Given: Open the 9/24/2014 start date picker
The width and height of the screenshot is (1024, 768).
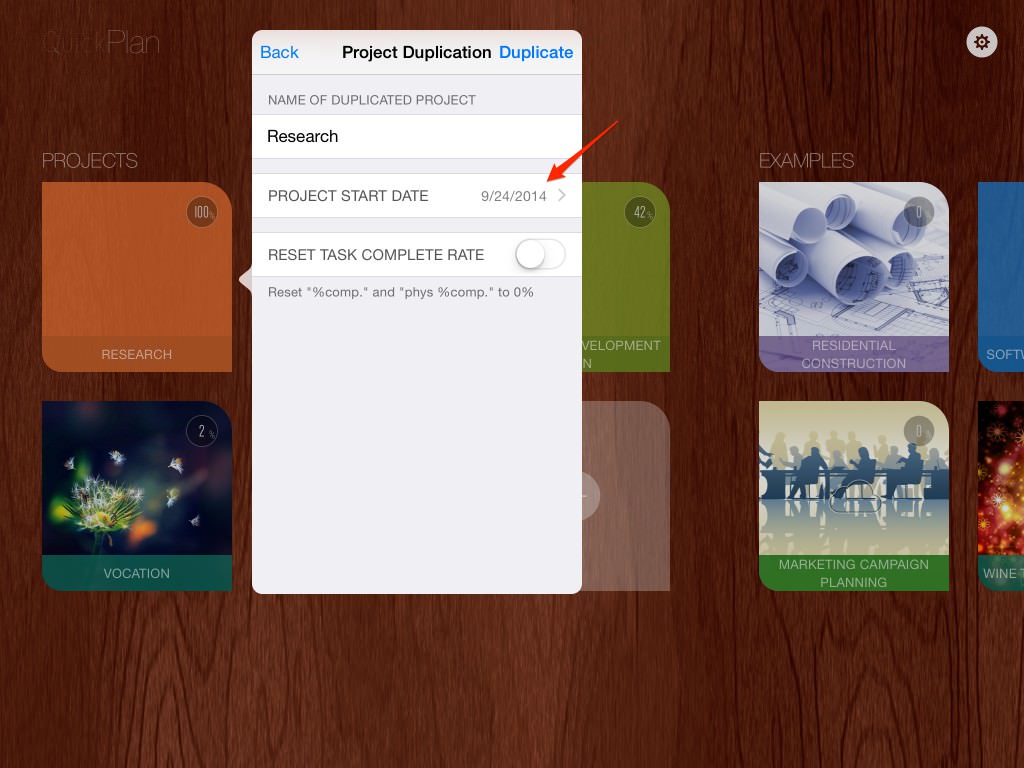Looking at the screenshot, I should [513, 196].
